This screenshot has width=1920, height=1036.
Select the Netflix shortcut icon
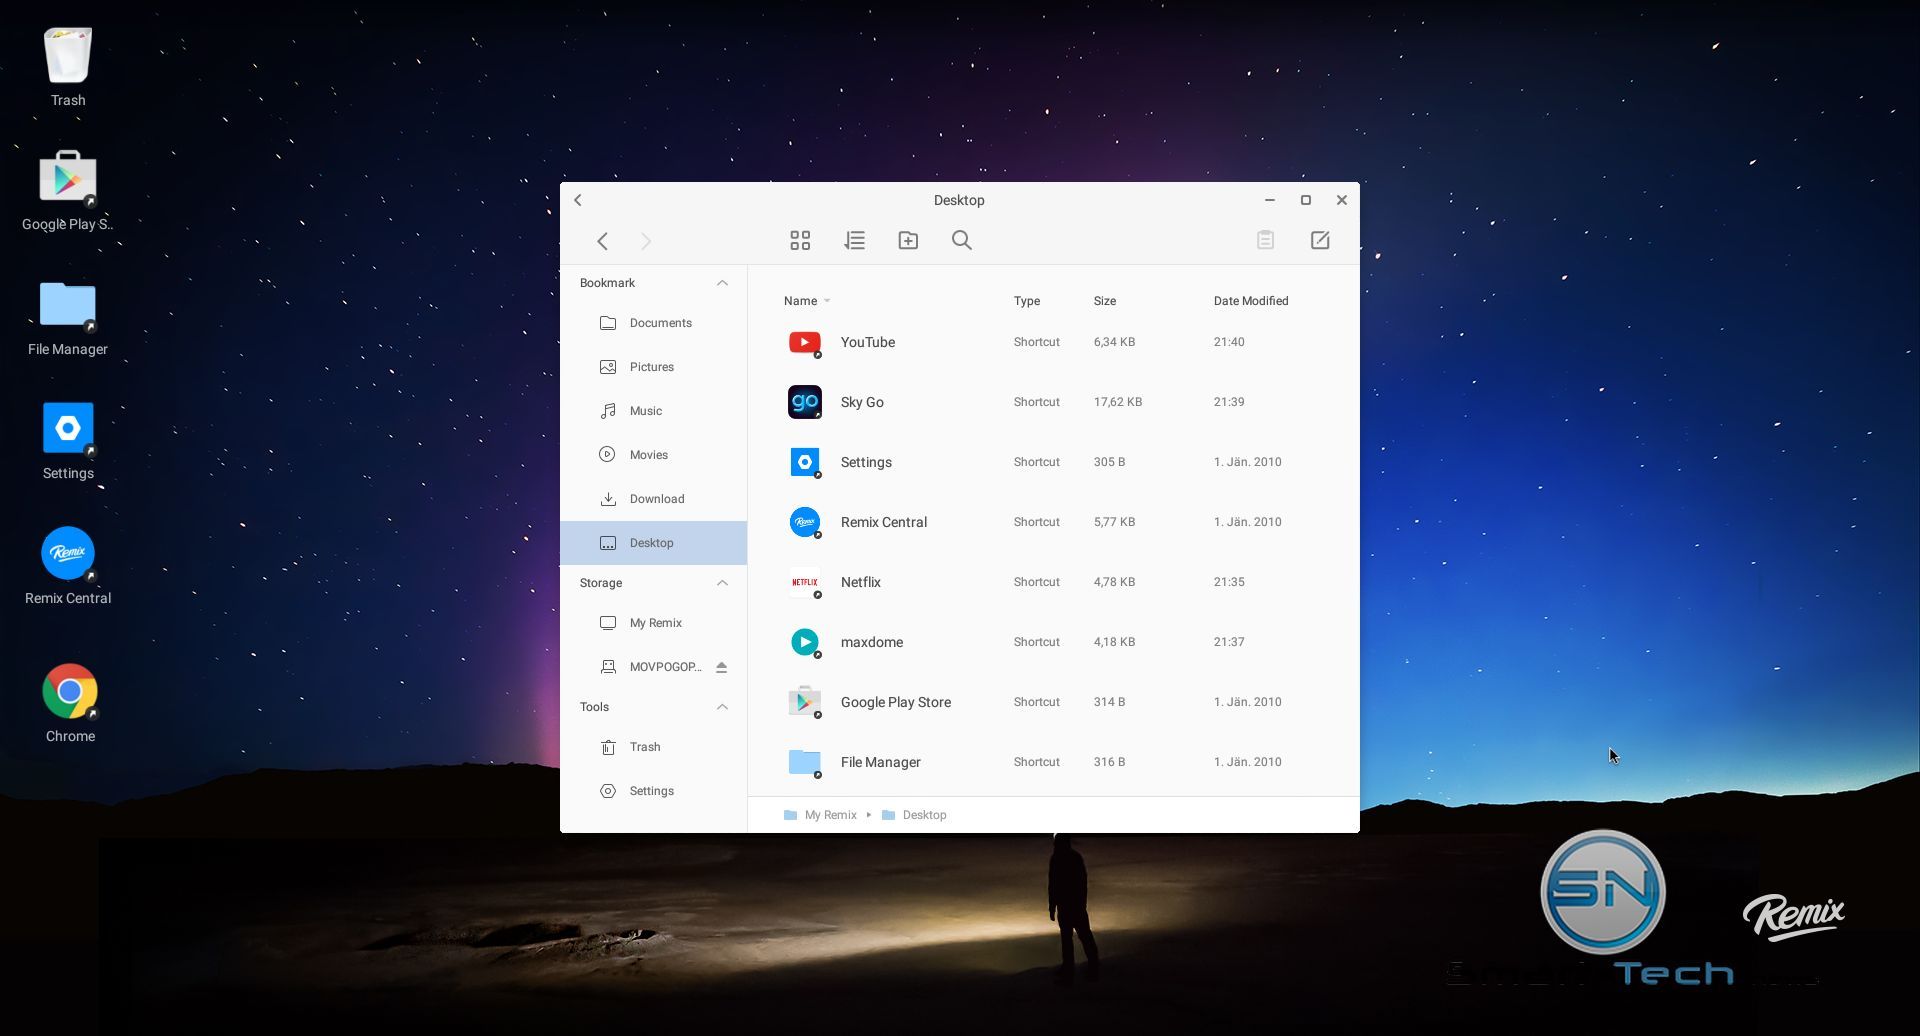(805, 582)
